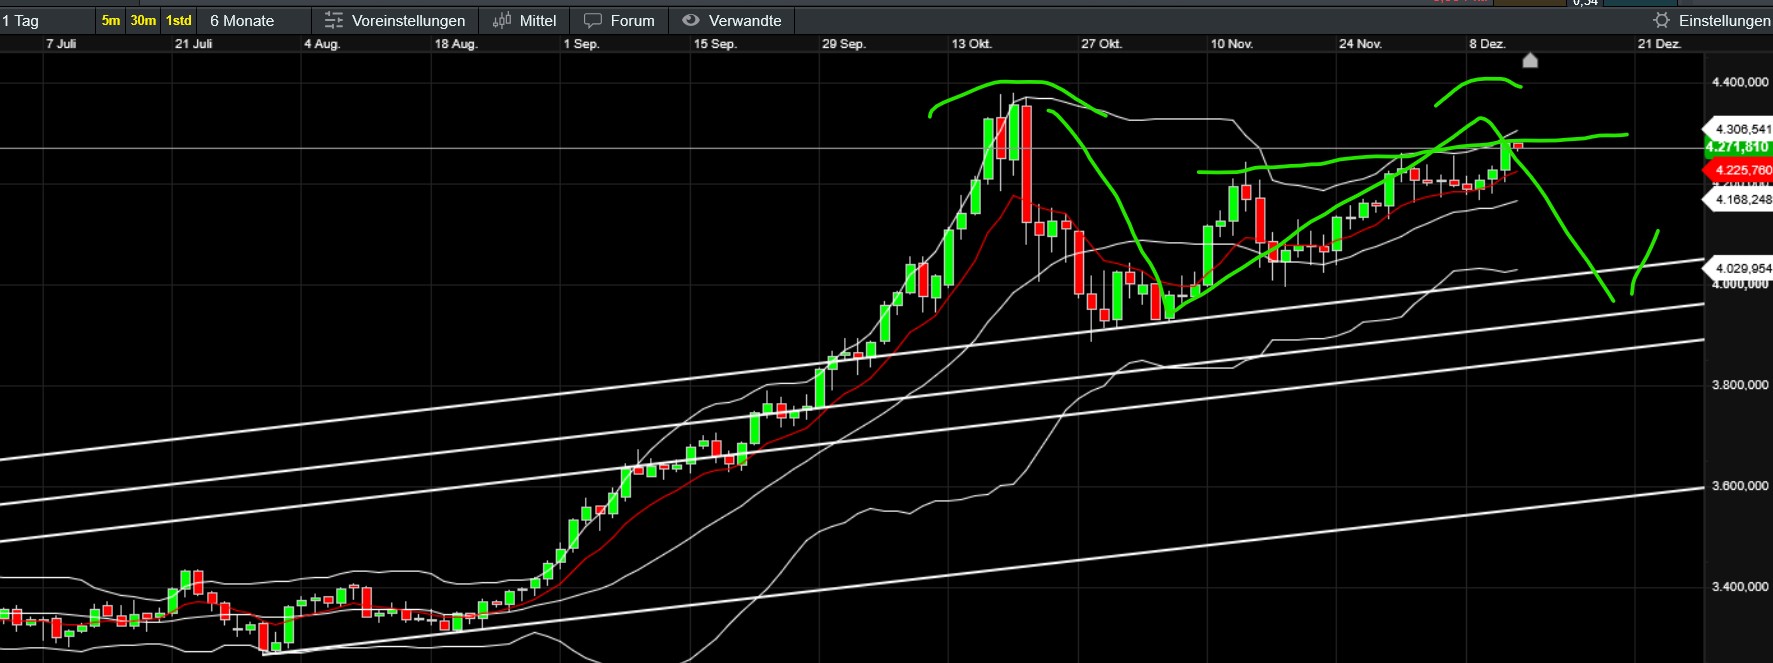Click the 24 Nov. date label

1361,44
